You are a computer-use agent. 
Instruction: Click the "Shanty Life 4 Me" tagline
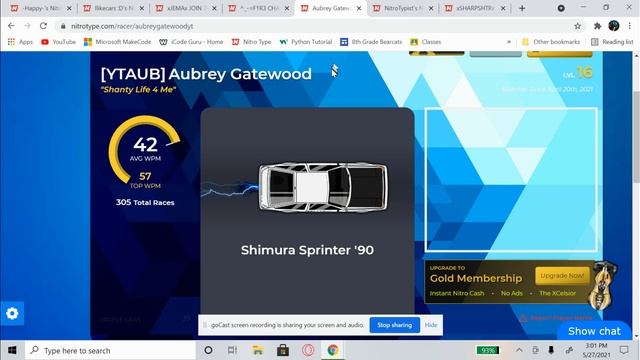click(138, 90)
